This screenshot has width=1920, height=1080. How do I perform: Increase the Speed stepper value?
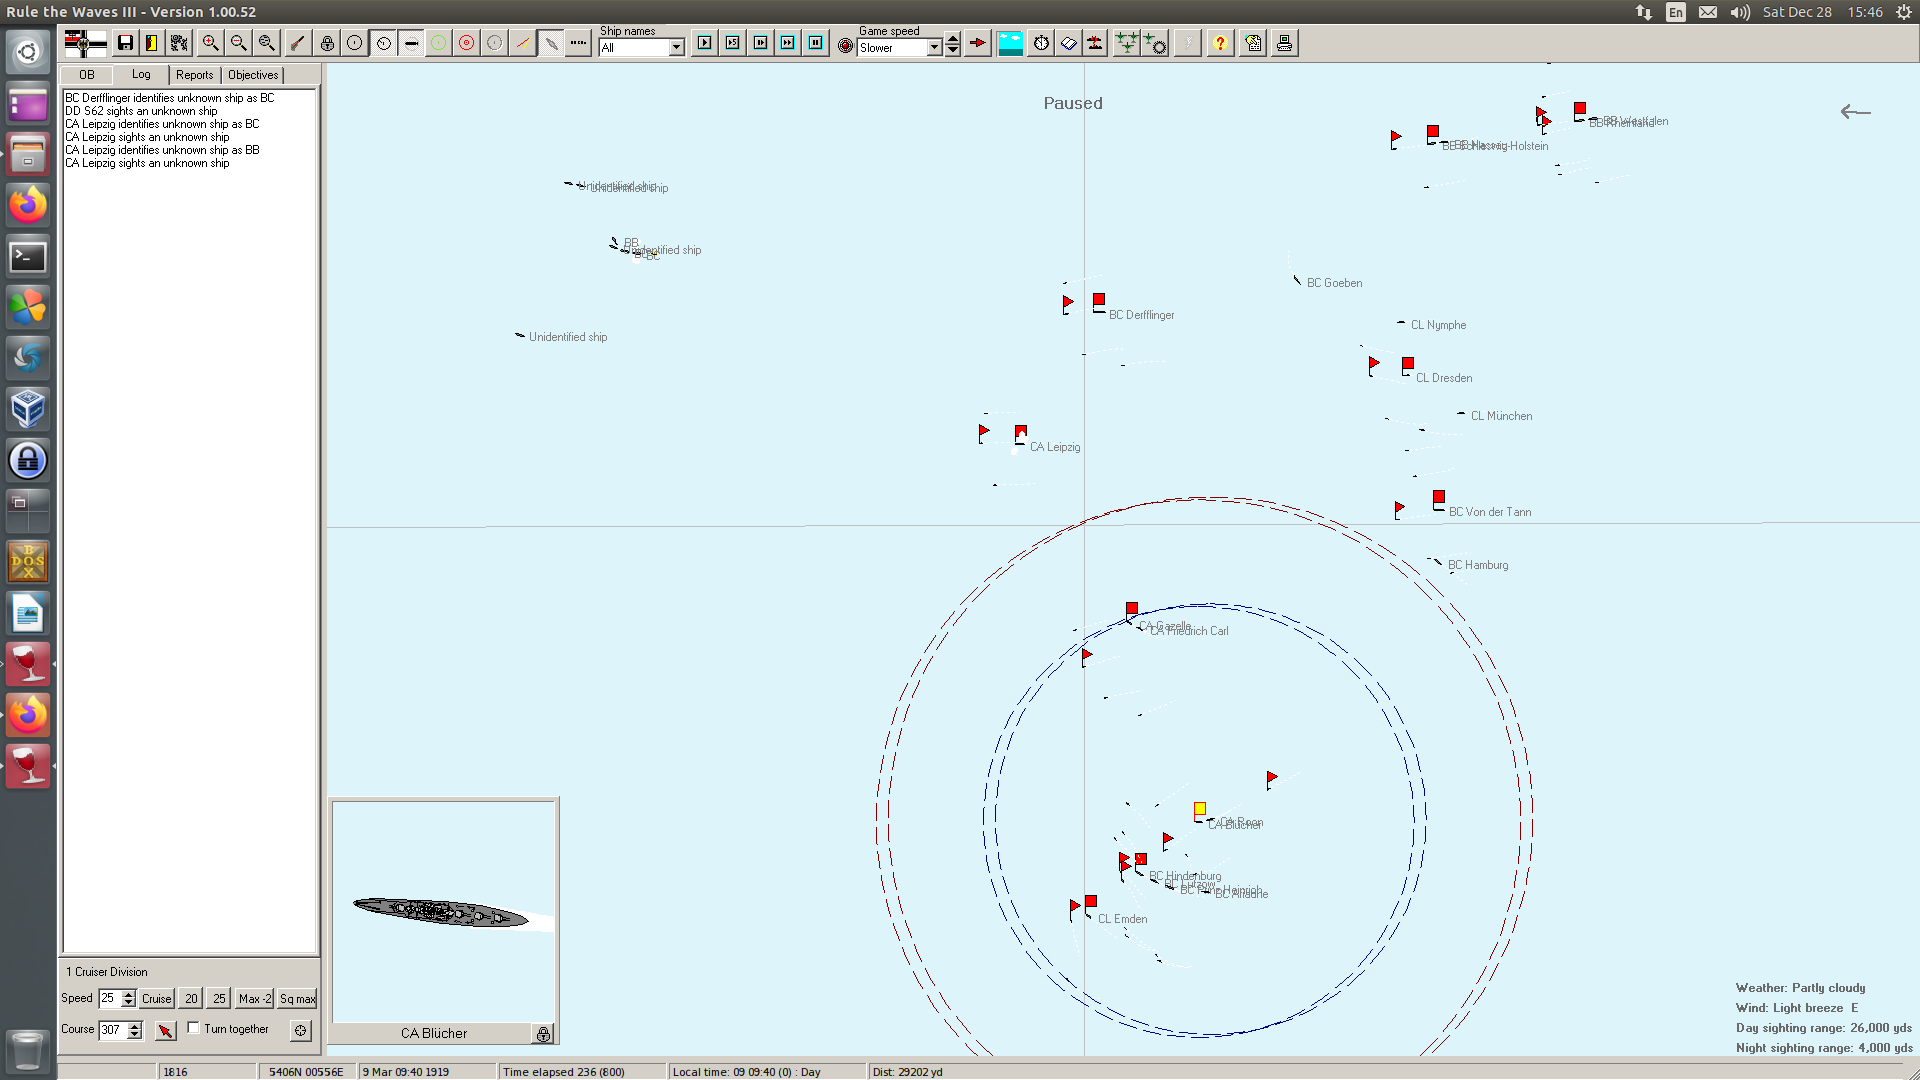point(128,994)
